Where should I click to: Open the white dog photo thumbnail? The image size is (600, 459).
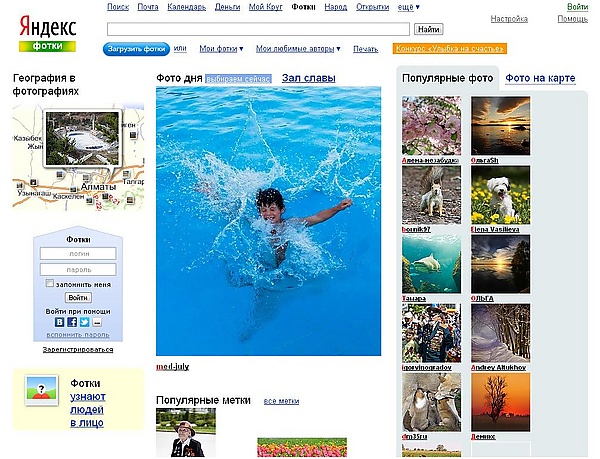click(x=501, y=195)
